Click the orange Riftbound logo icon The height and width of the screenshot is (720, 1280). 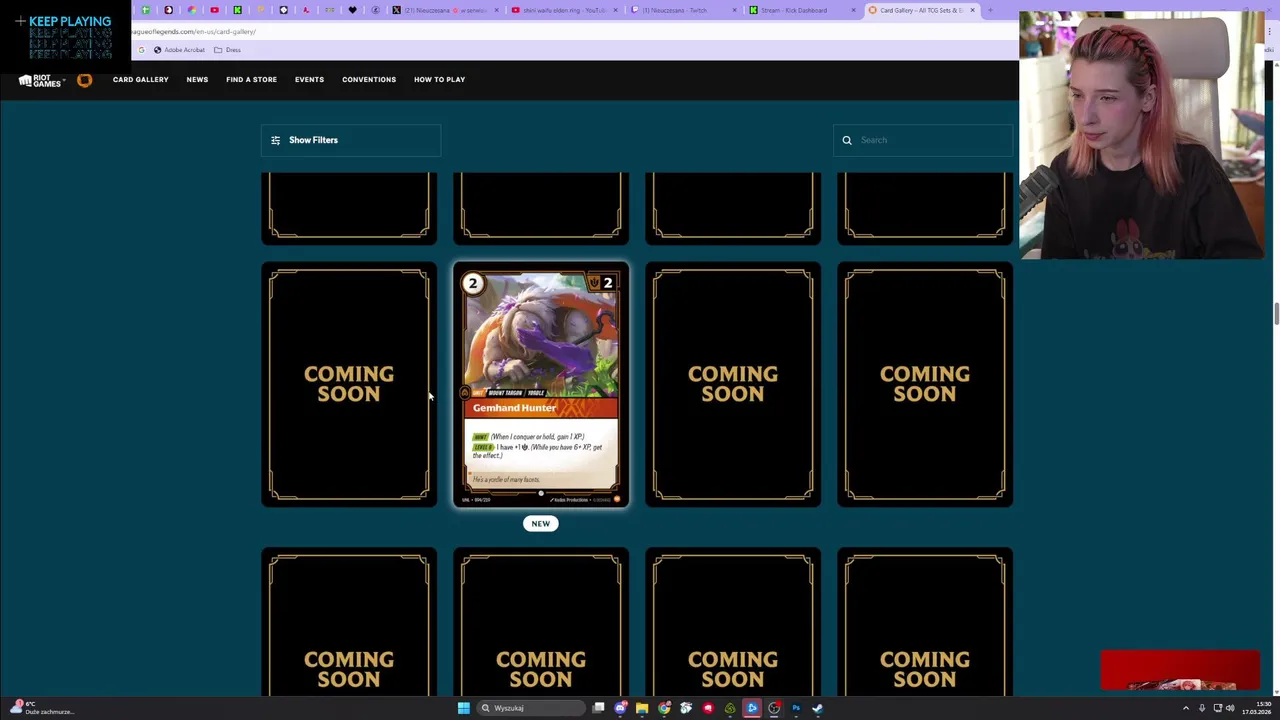tap(85, 80)
